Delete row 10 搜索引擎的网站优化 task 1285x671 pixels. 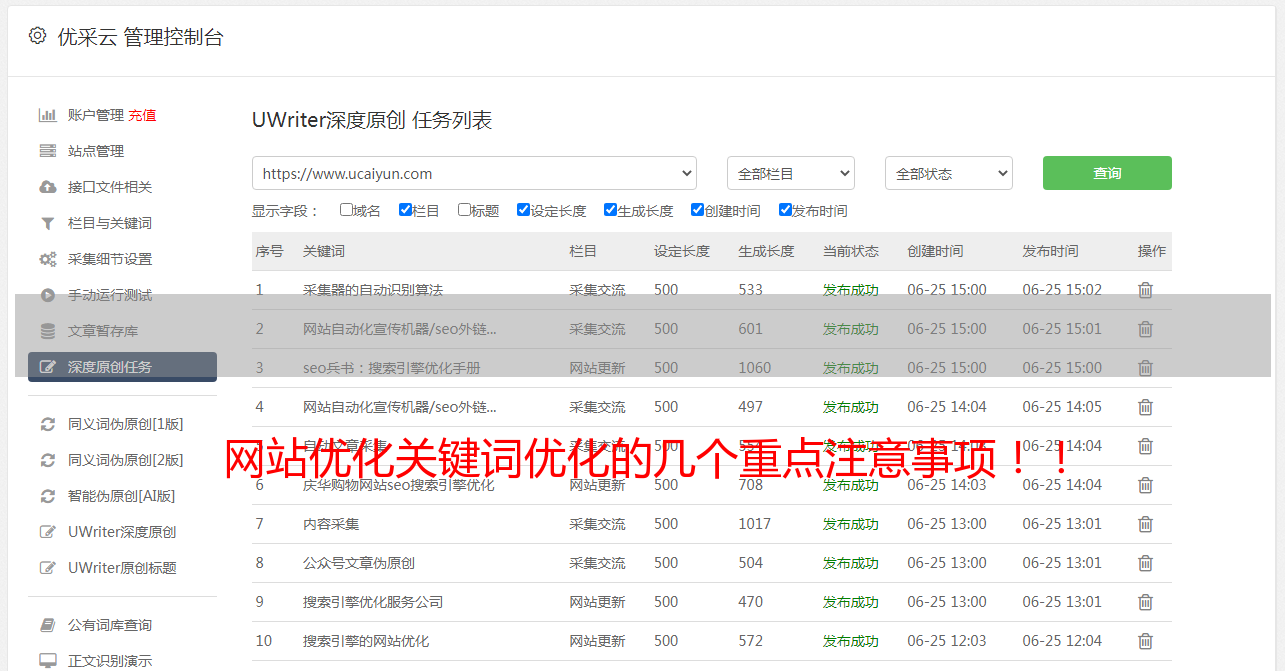point(1145,641)
